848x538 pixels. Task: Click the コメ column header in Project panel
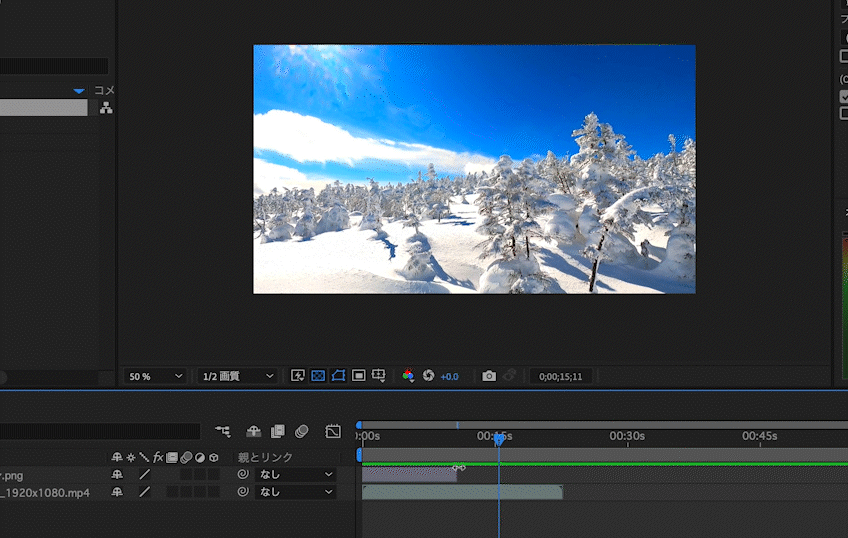pyautogui.click(x=104, y=90)
